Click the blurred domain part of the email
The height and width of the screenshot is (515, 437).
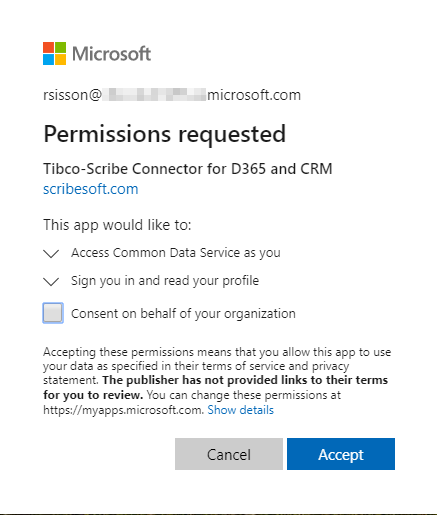pyautogui.click(x=154, y=95)
